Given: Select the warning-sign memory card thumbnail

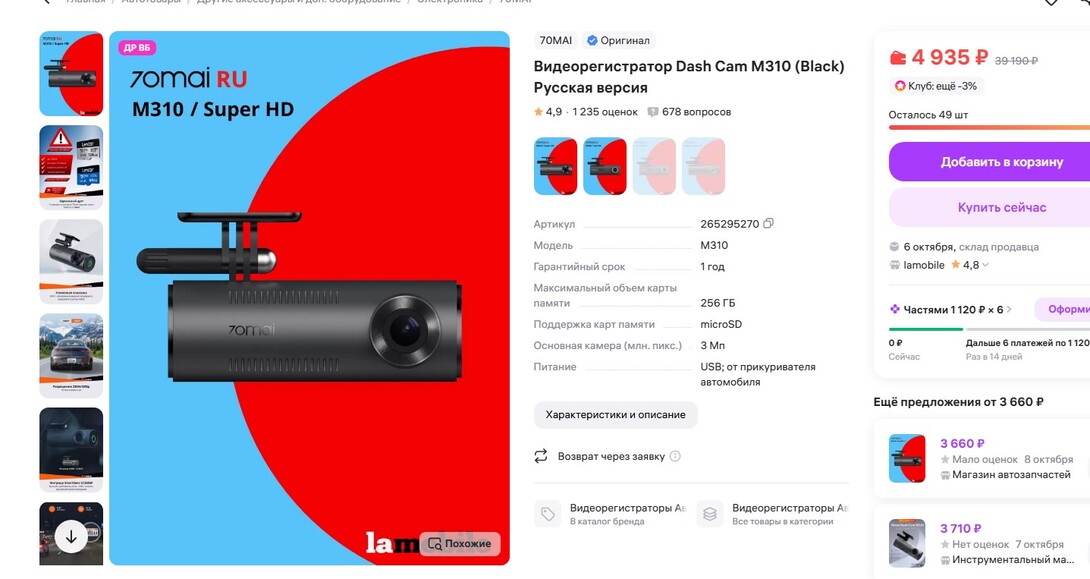Looking at the screenshot, I should [x=71, y=168].
